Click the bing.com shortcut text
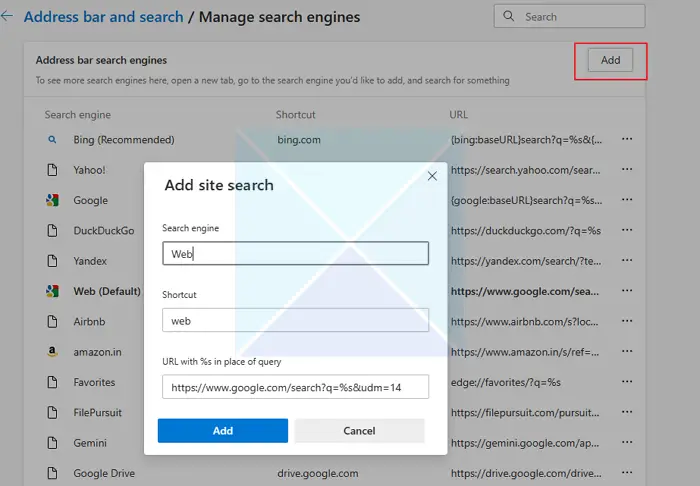This screenshot has height=486, width=700. coord(299,140)
